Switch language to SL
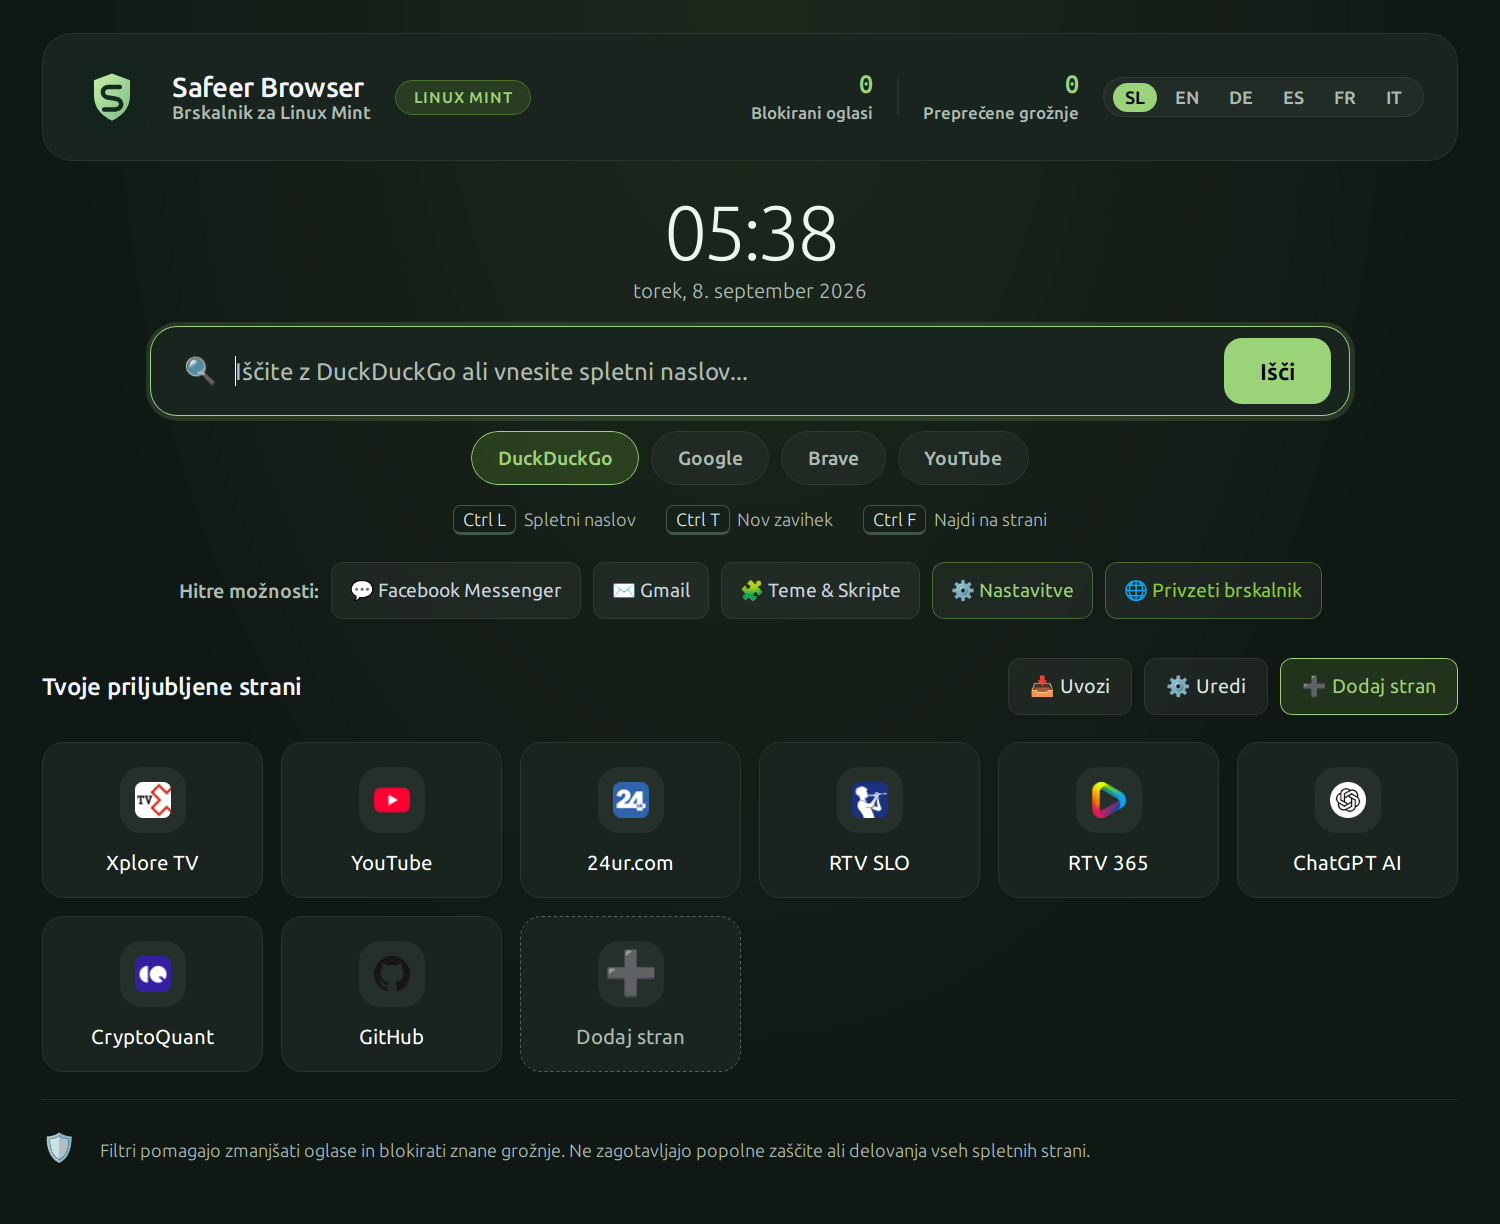Image resolution: width=1500 pixels, height=1224 pixels. (x=1135, y=98)
